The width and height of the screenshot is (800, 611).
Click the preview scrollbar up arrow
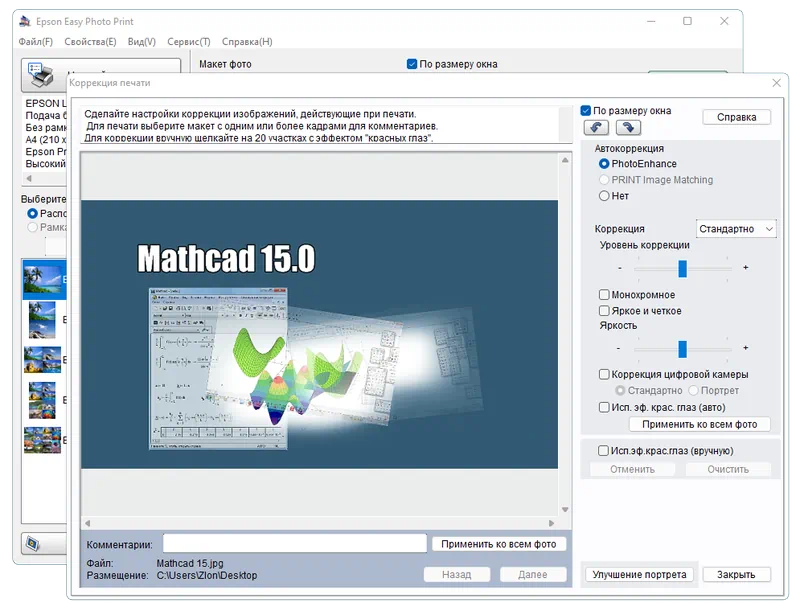tap(565, 160)
